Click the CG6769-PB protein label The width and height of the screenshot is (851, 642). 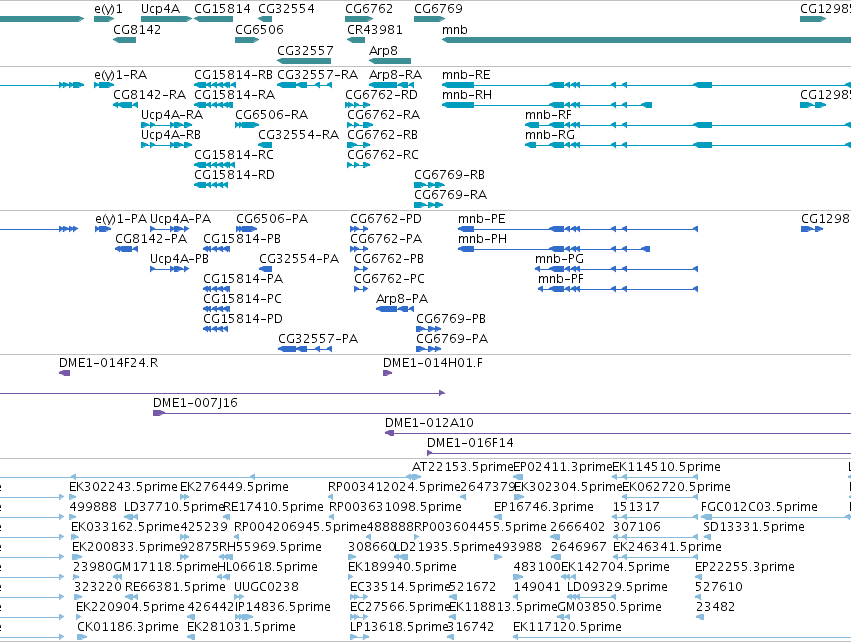(451, 320)
